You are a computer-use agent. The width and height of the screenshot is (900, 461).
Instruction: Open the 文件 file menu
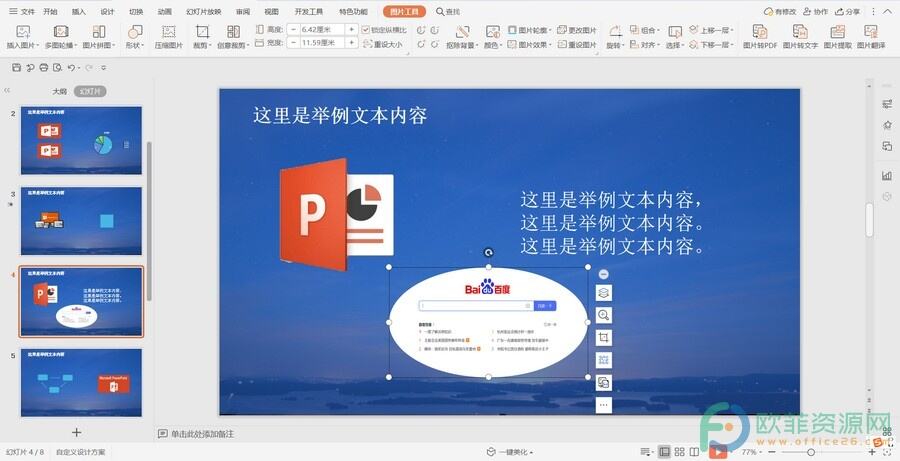click(x=22, y=11)
